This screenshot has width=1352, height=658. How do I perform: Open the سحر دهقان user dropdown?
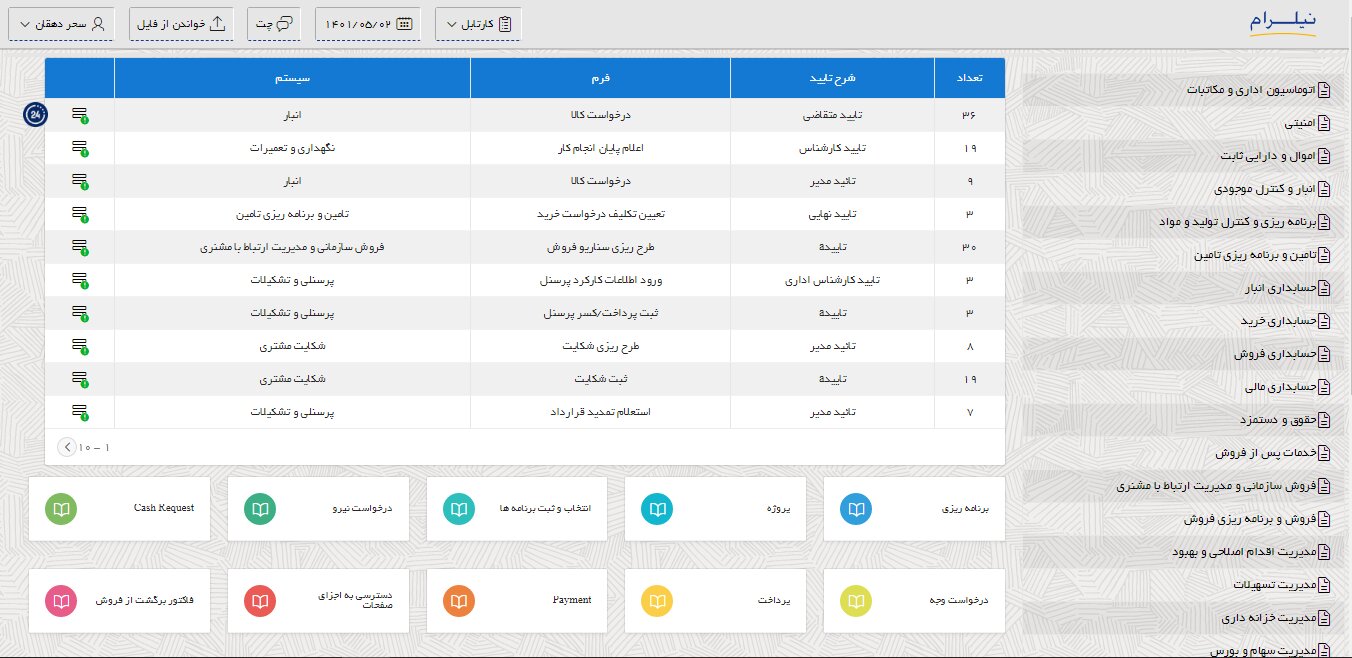click(62, 23)
